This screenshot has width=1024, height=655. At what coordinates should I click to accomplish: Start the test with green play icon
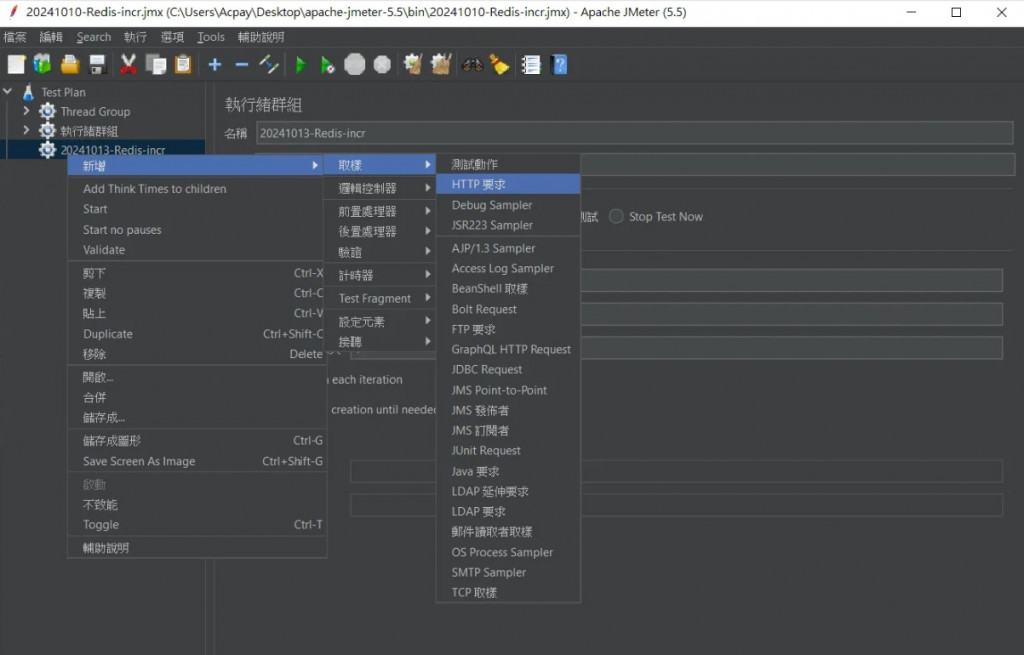point(300,65)
